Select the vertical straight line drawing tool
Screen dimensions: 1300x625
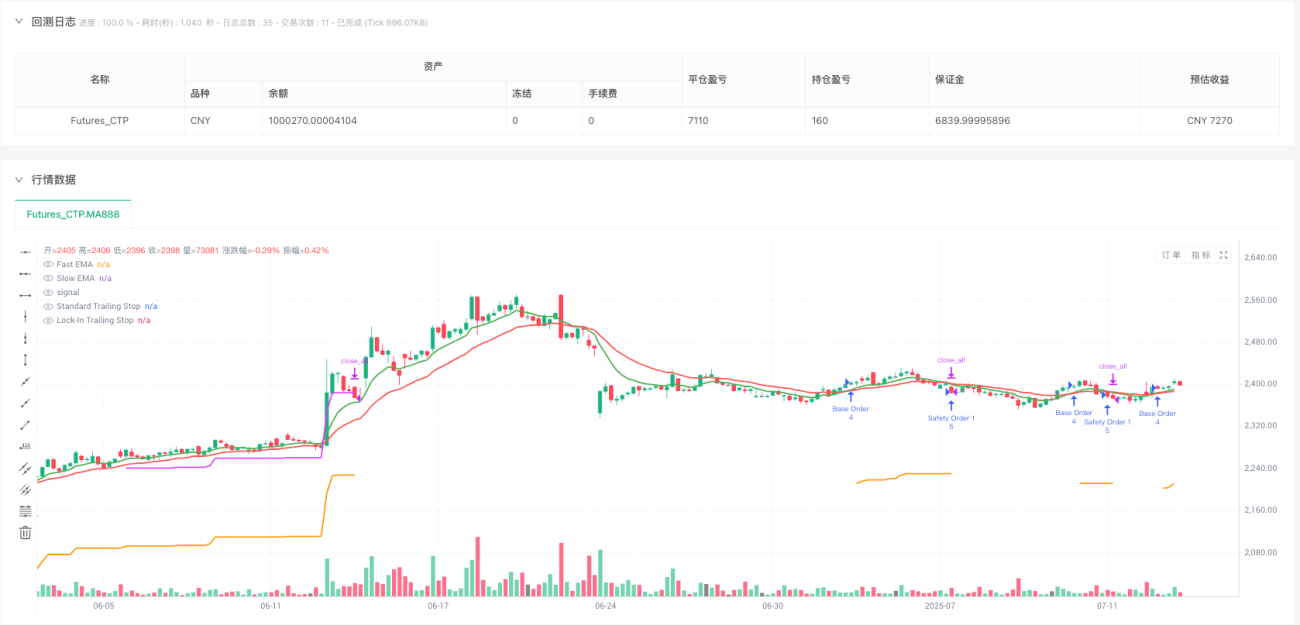coord(26,316)
